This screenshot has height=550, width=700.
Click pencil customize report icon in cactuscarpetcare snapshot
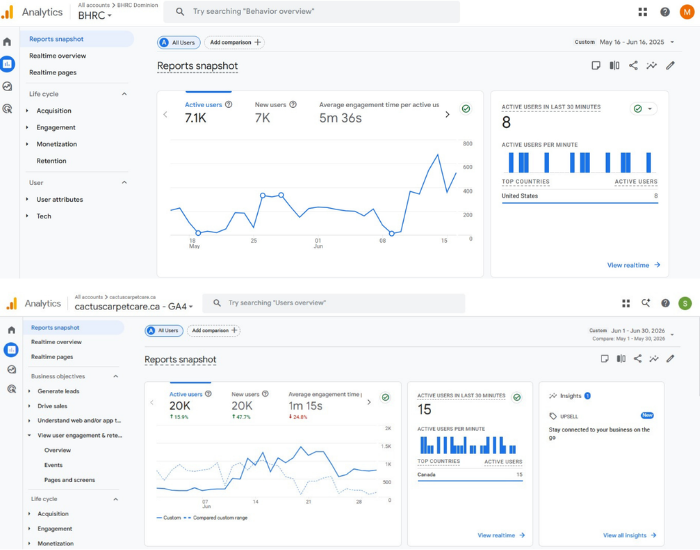coord(670,358)
